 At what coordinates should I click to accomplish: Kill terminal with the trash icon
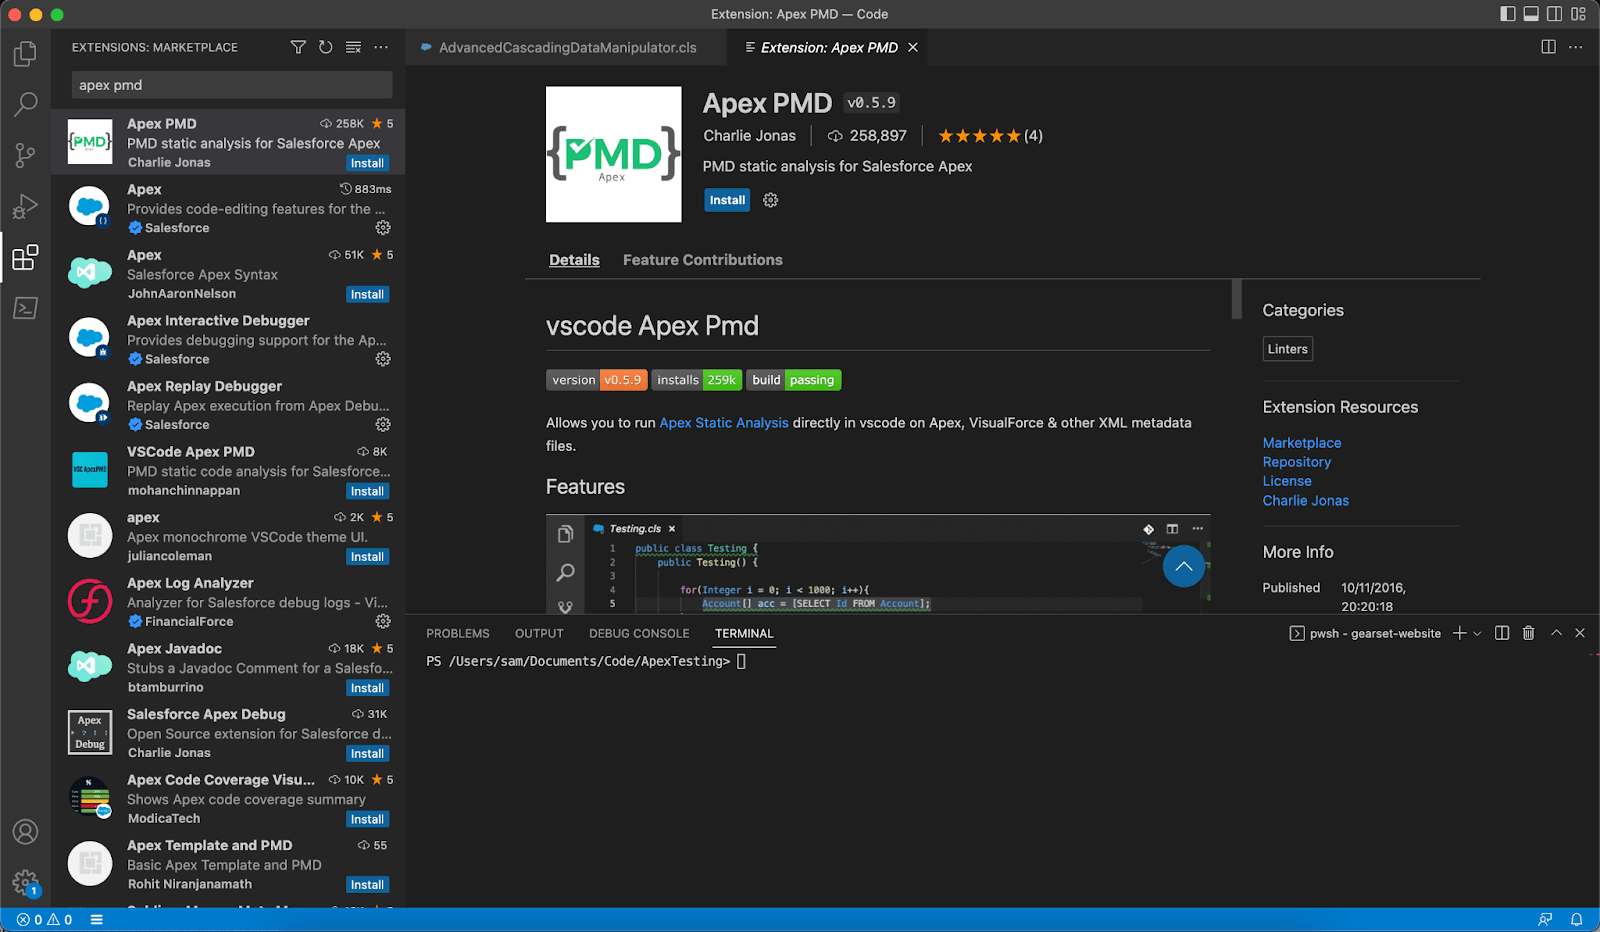tap(1528, 633)
